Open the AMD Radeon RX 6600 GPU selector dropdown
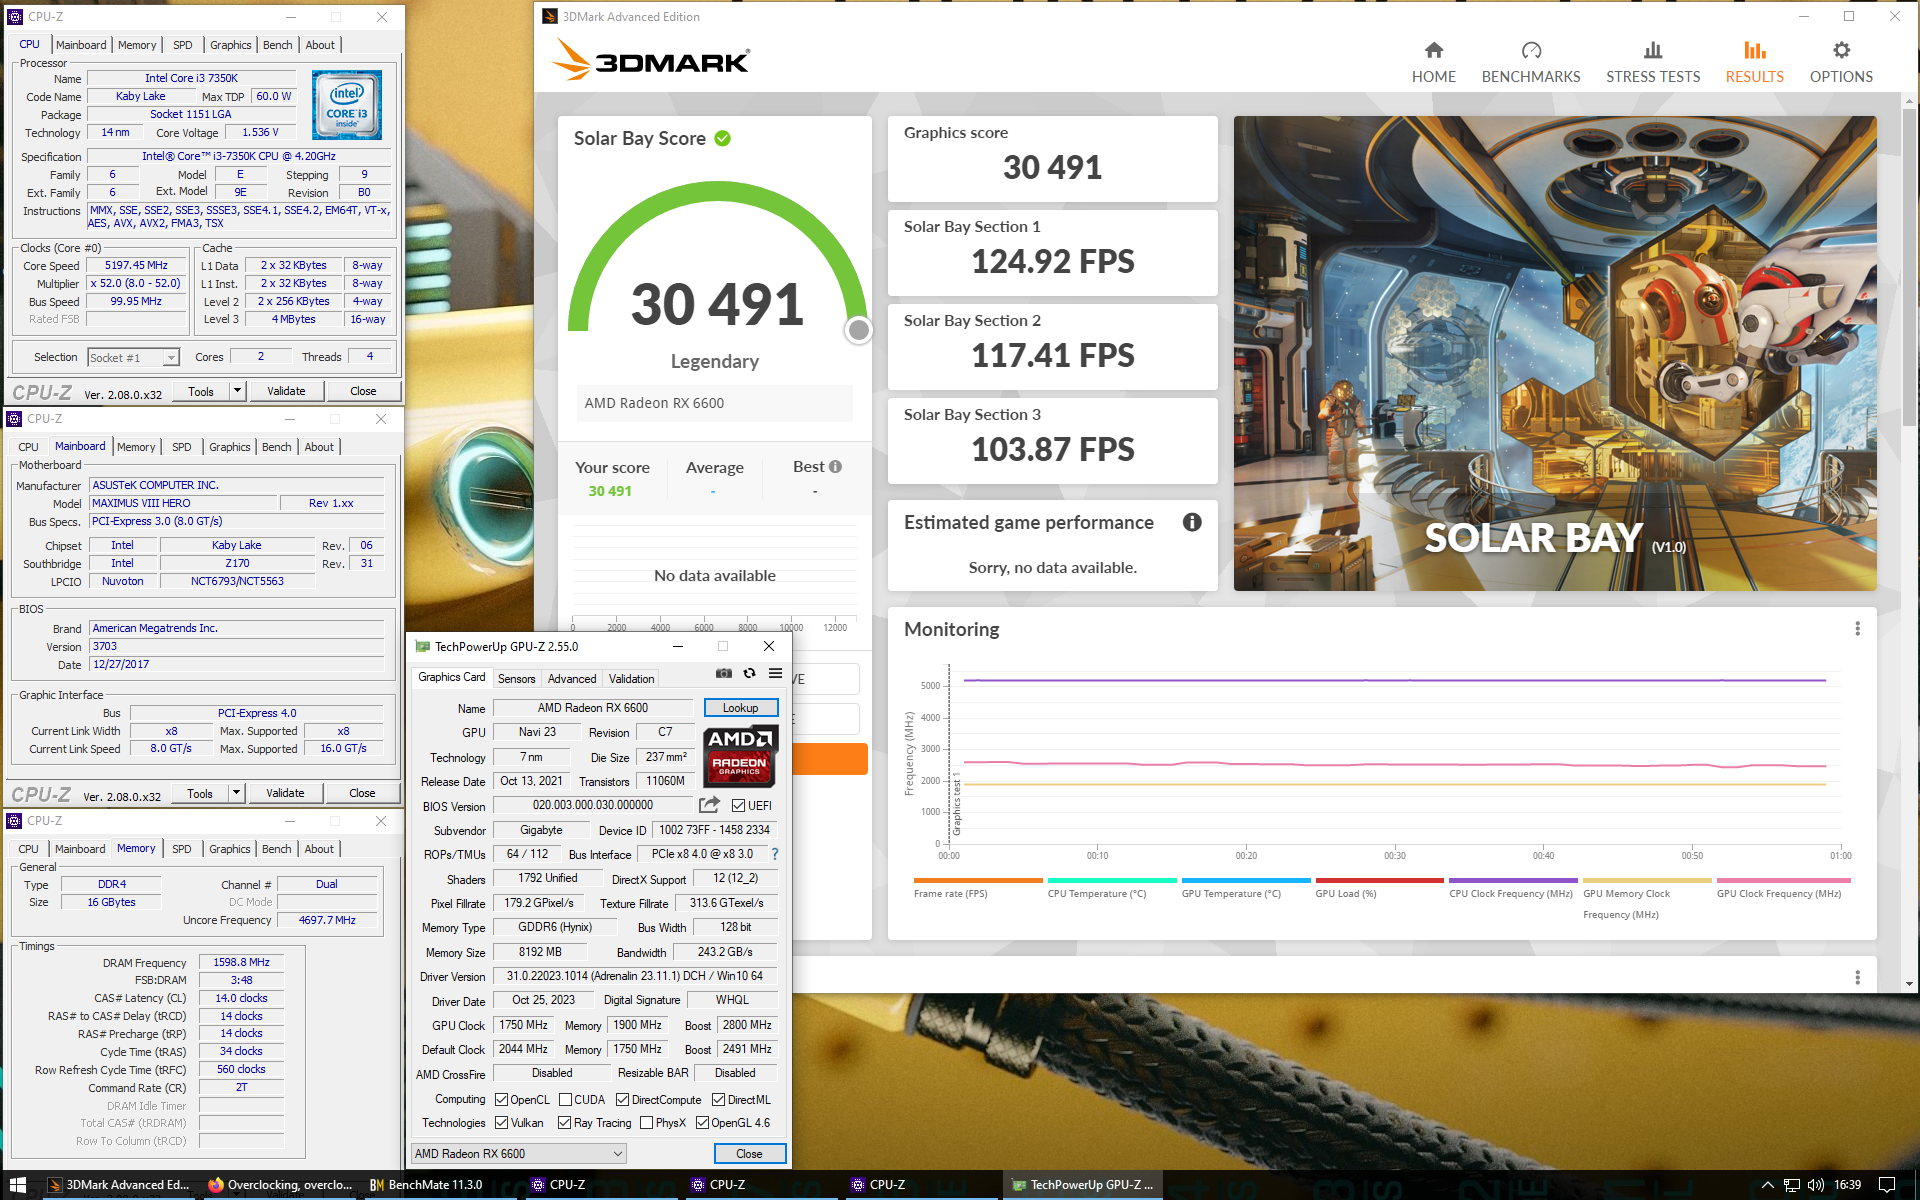 [519, 1154]
